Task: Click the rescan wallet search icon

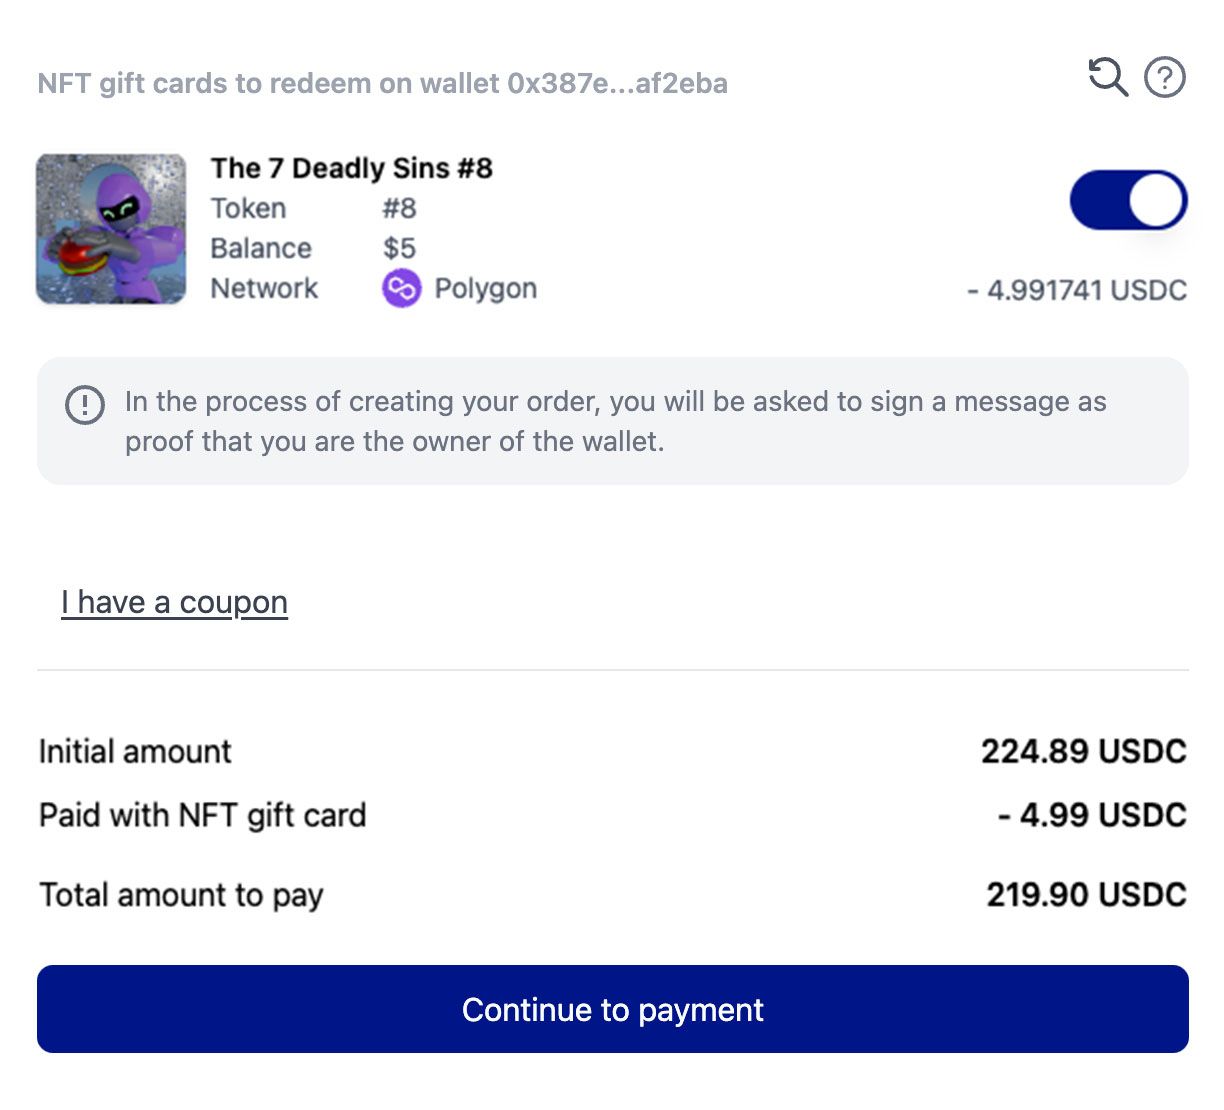Action: pos(1107,77)
